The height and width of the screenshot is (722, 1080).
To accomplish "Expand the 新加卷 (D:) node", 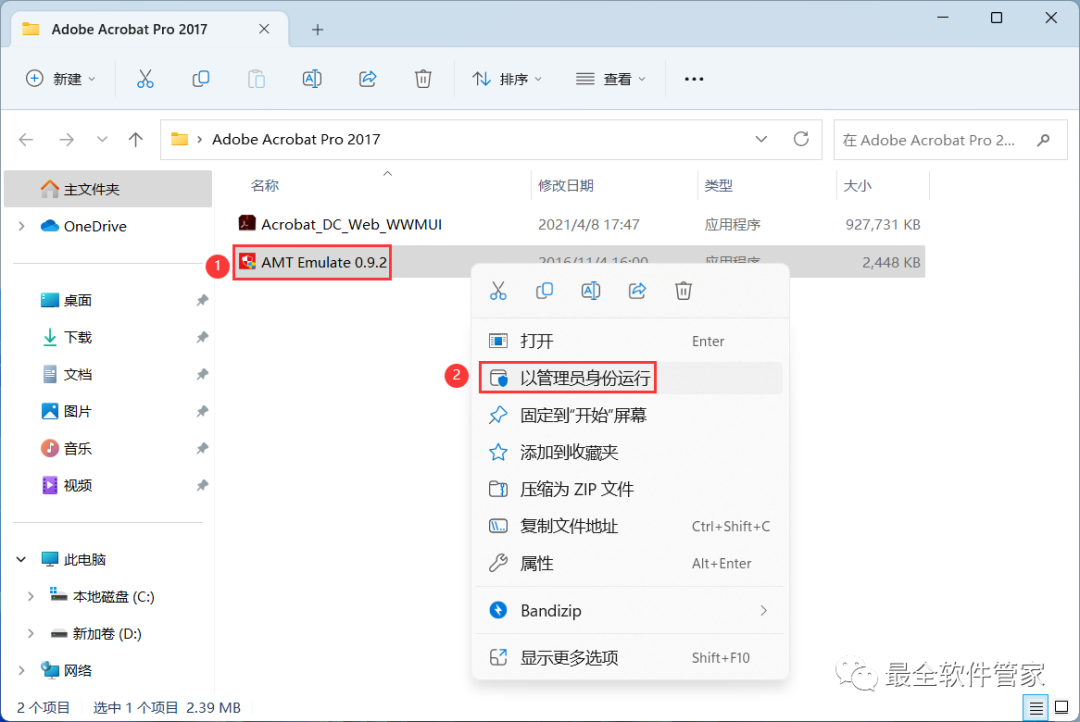I will 30,634.
